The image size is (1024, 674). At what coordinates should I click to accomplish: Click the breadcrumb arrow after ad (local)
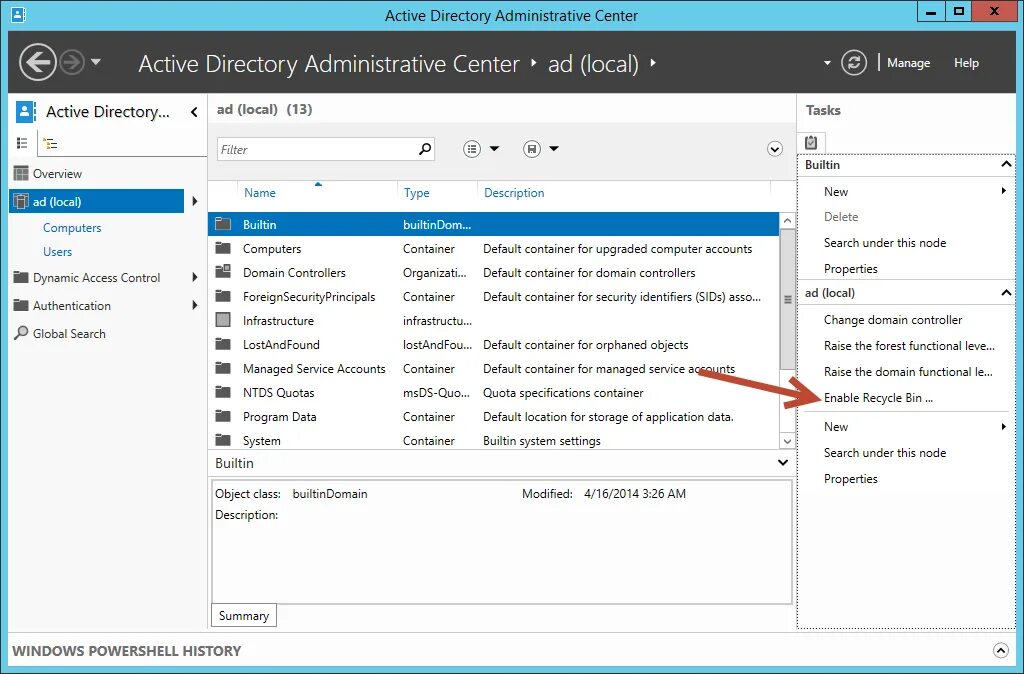point(652,63)
